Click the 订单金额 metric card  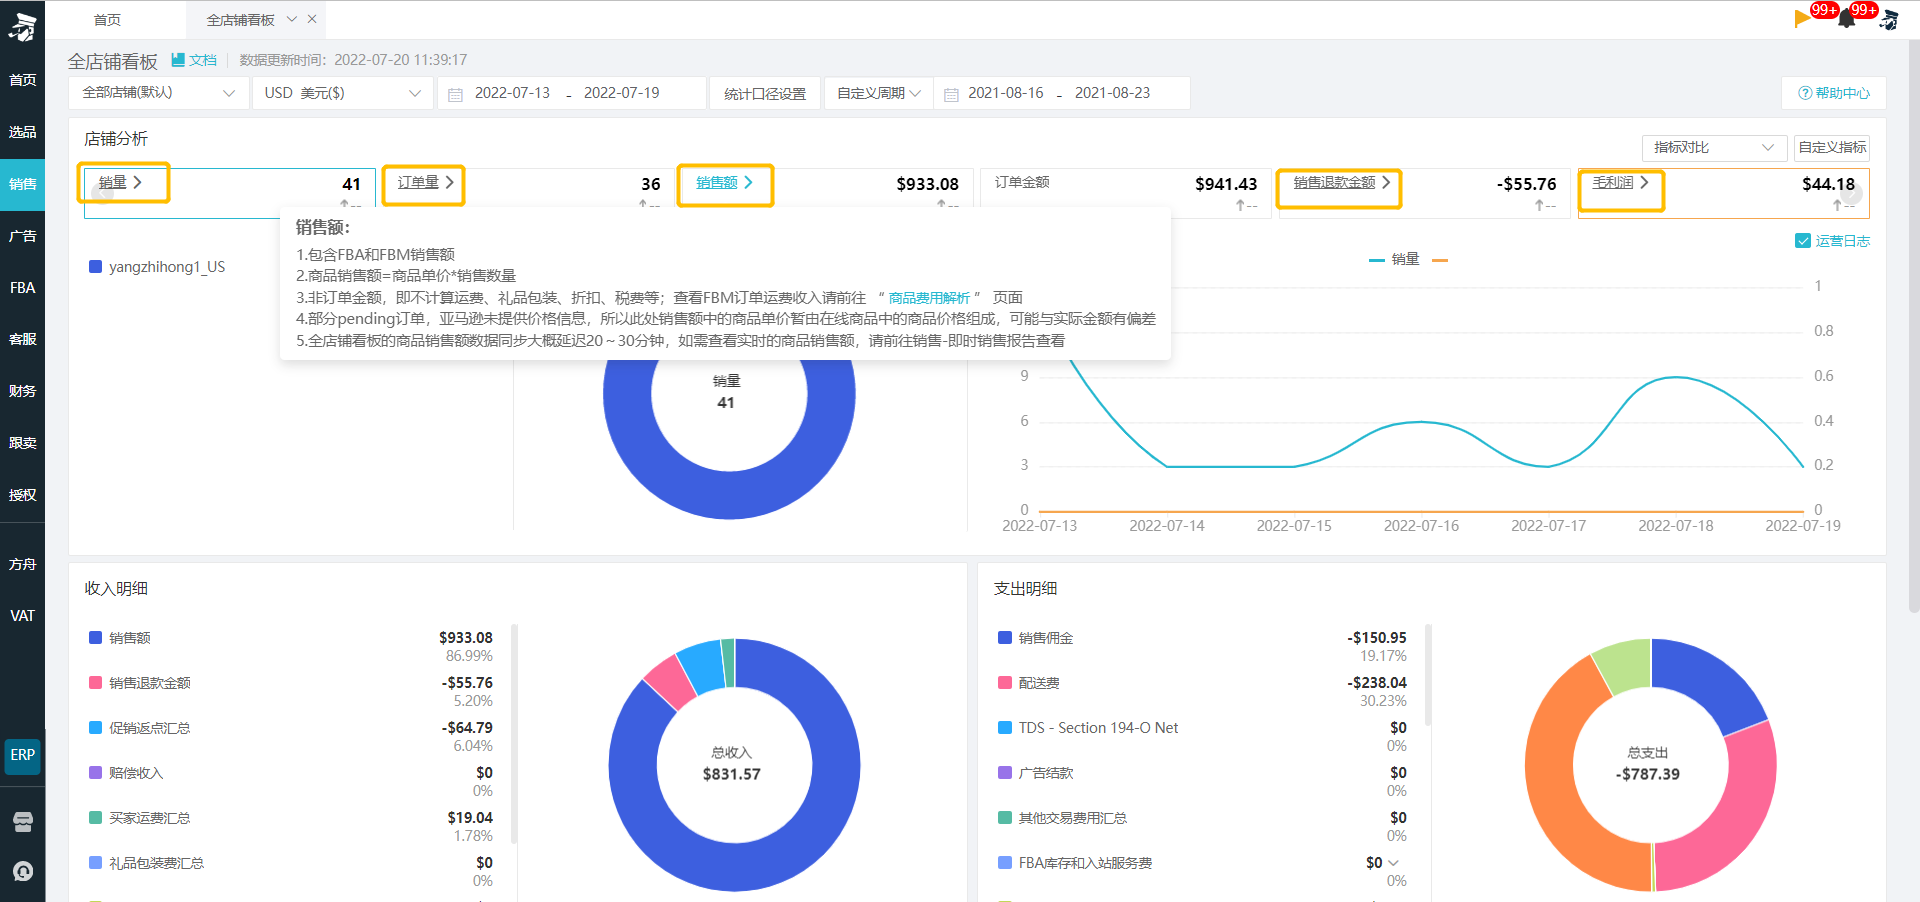[1126, 192]
